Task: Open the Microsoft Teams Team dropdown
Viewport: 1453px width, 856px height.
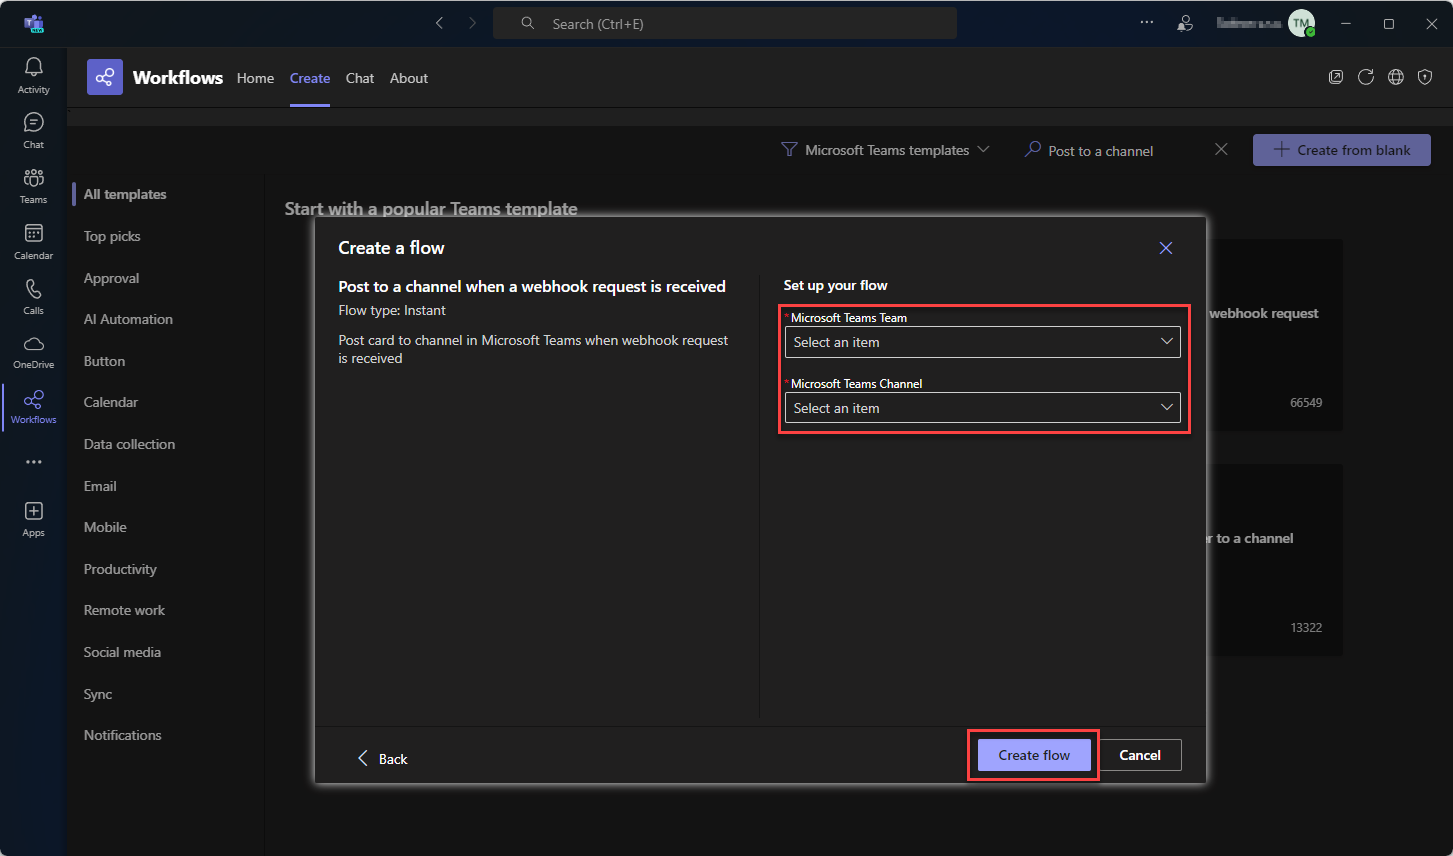Action: point(982,341)
